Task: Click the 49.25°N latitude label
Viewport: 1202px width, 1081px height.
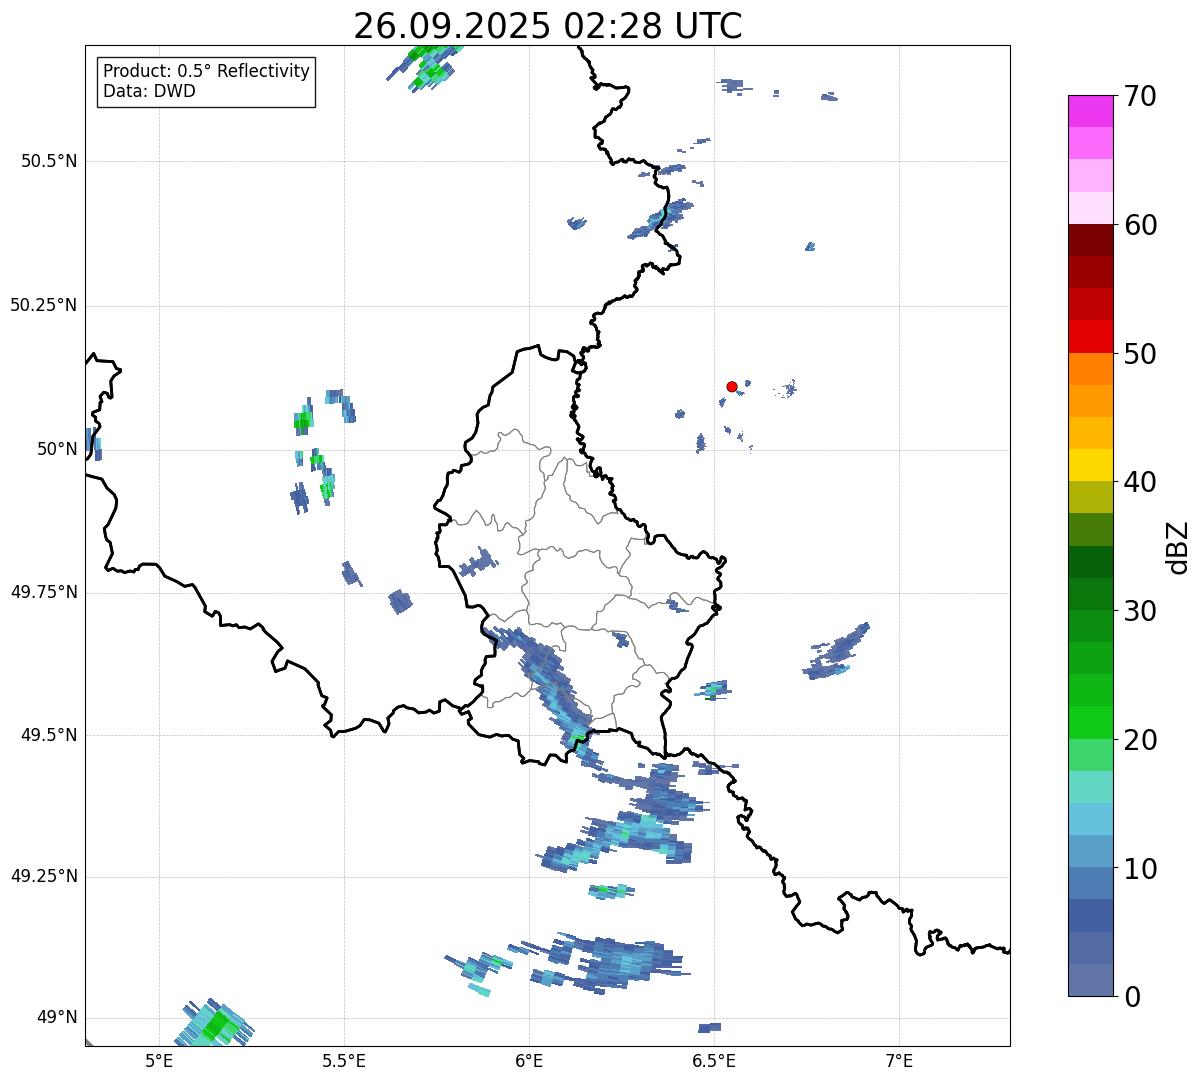Action: click(x=43, y=876)
